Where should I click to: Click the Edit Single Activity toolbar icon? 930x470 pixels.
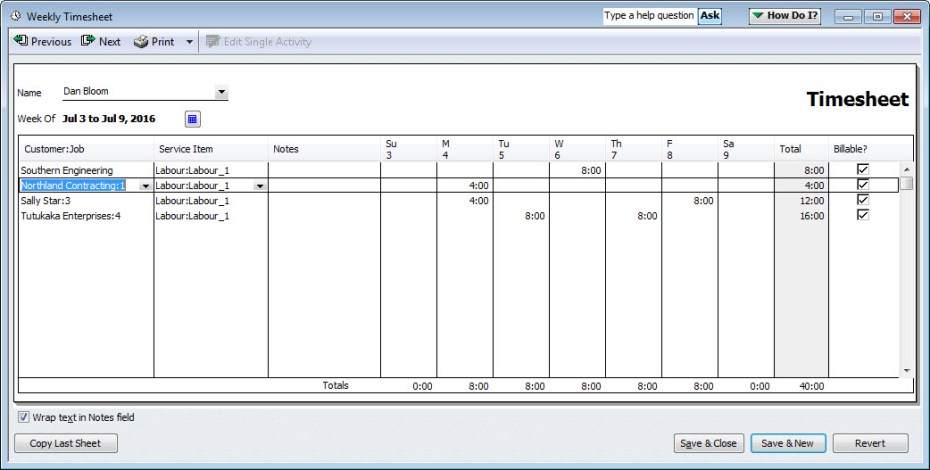(x=212, y=42)
